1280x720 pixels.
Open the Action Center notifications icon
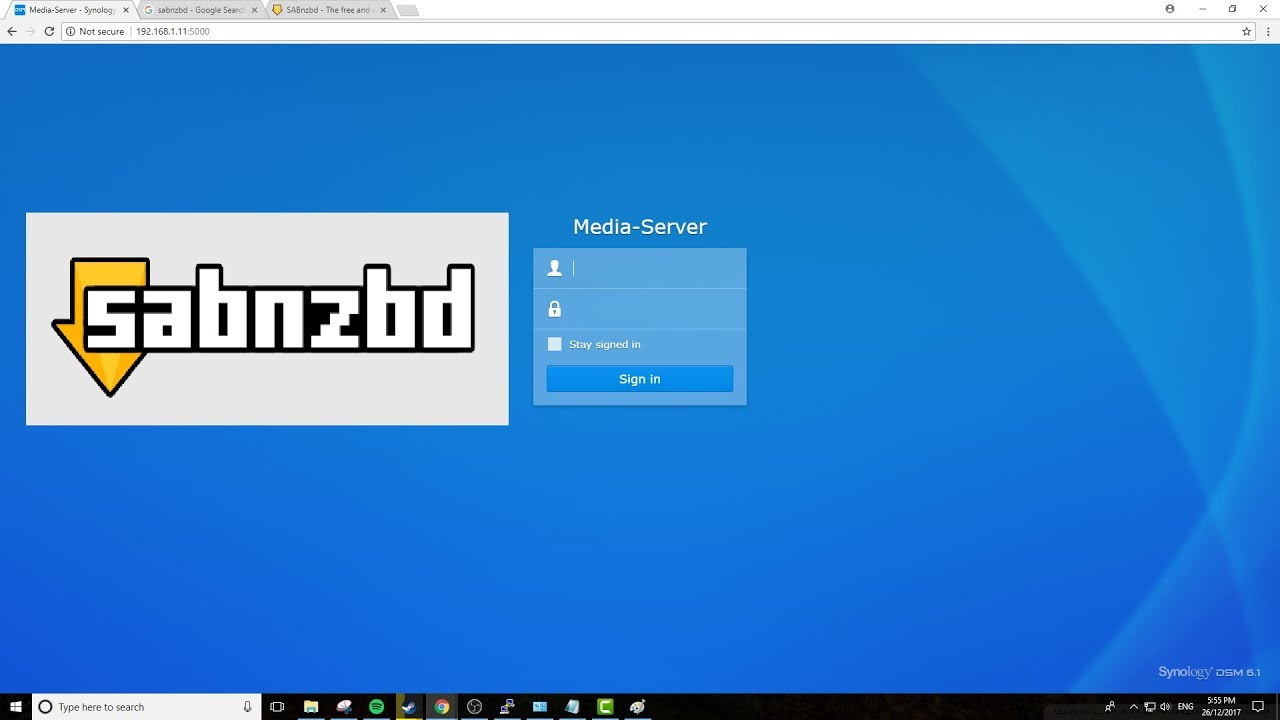pos(1258,707)
